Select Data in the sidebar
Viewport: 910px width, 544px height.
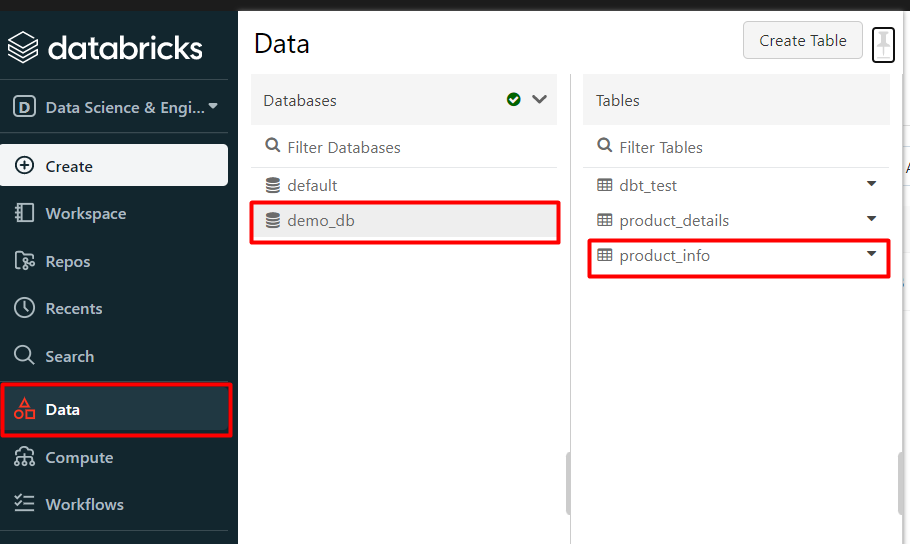116,409
